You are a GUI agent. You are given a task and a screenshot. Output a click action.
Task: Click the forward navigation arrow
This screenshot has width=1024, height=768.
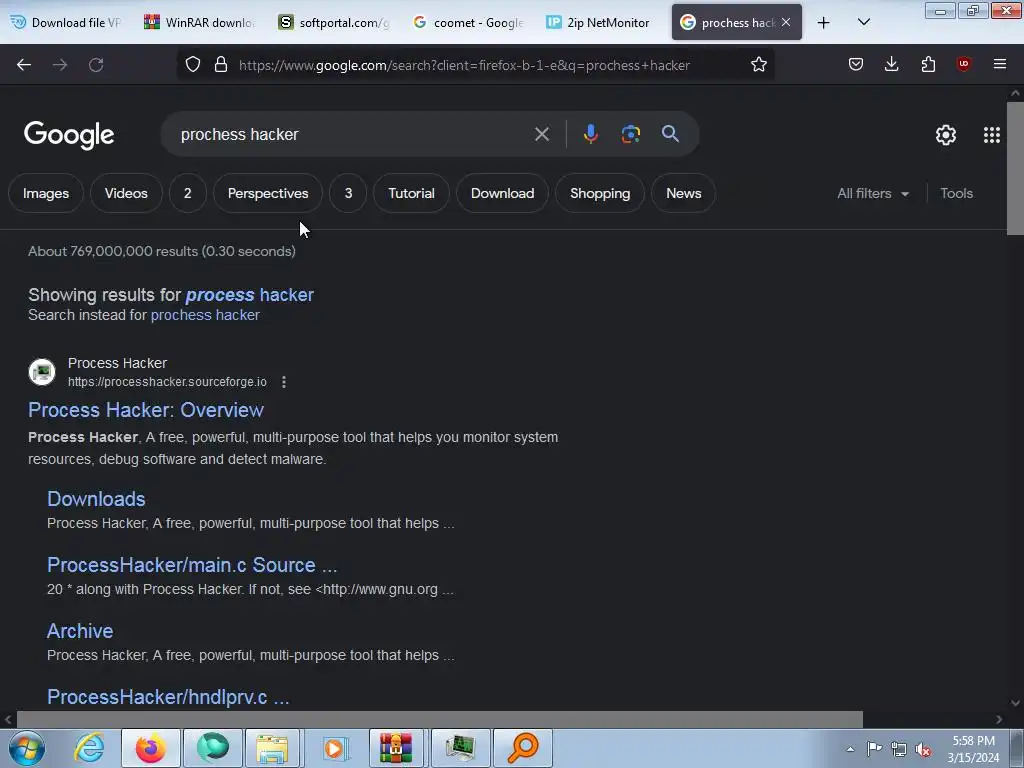[60, 65]
